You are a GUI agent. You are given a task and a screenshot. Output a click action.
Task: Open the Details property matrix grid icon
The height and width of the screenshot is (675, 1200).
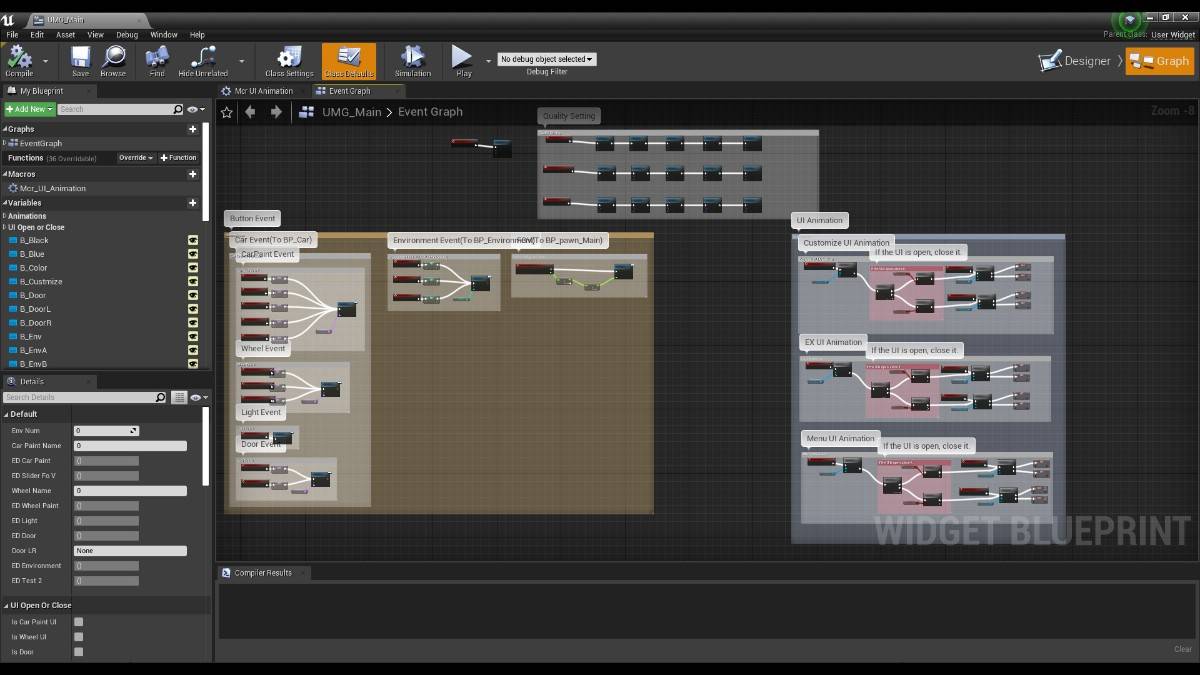click(179, 397)
